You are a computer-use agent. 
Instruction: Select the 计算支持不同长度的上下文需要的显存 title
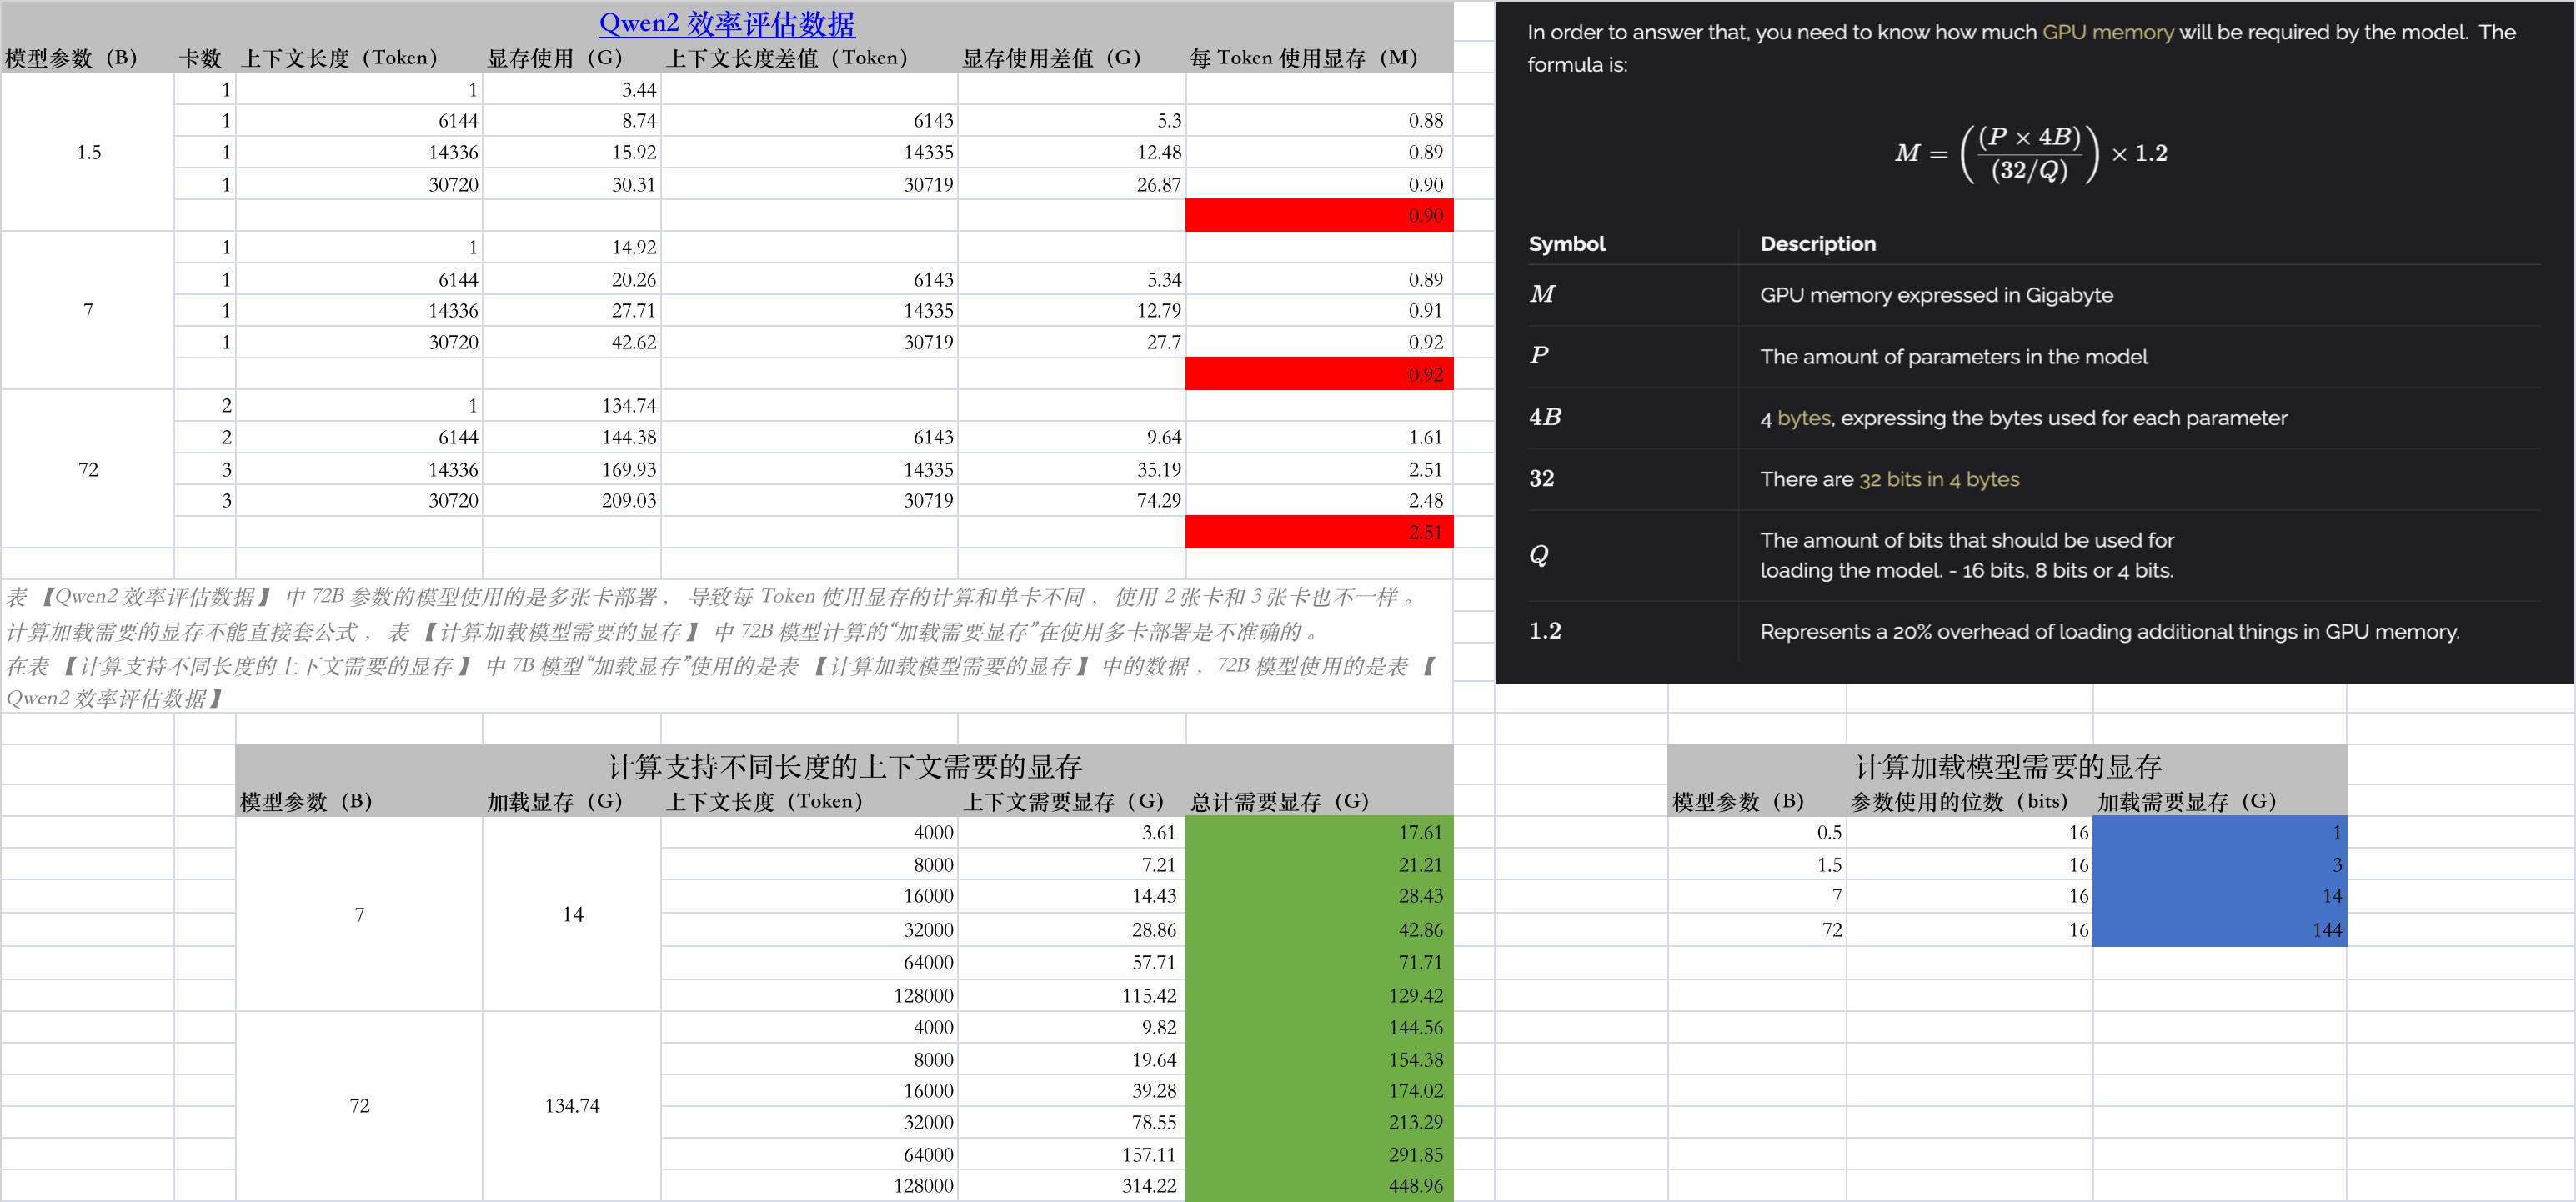(844, 767)
